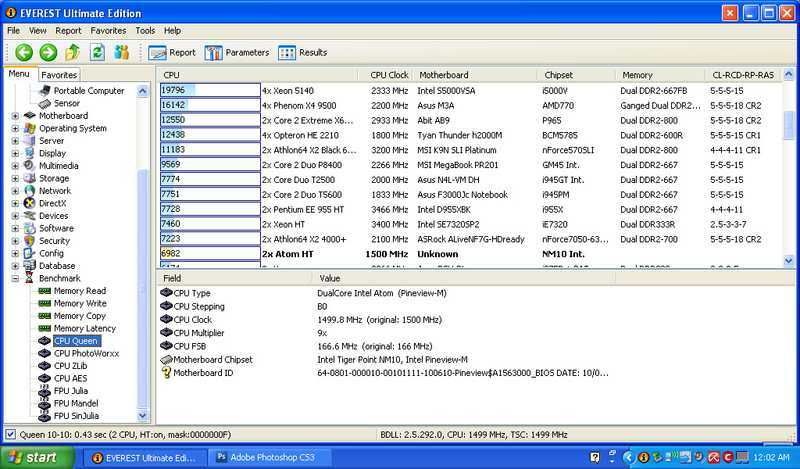This screenshot has height=469, width=800.
Task: Select Portable Computer in the tree
Action: [x=89, y=91]
